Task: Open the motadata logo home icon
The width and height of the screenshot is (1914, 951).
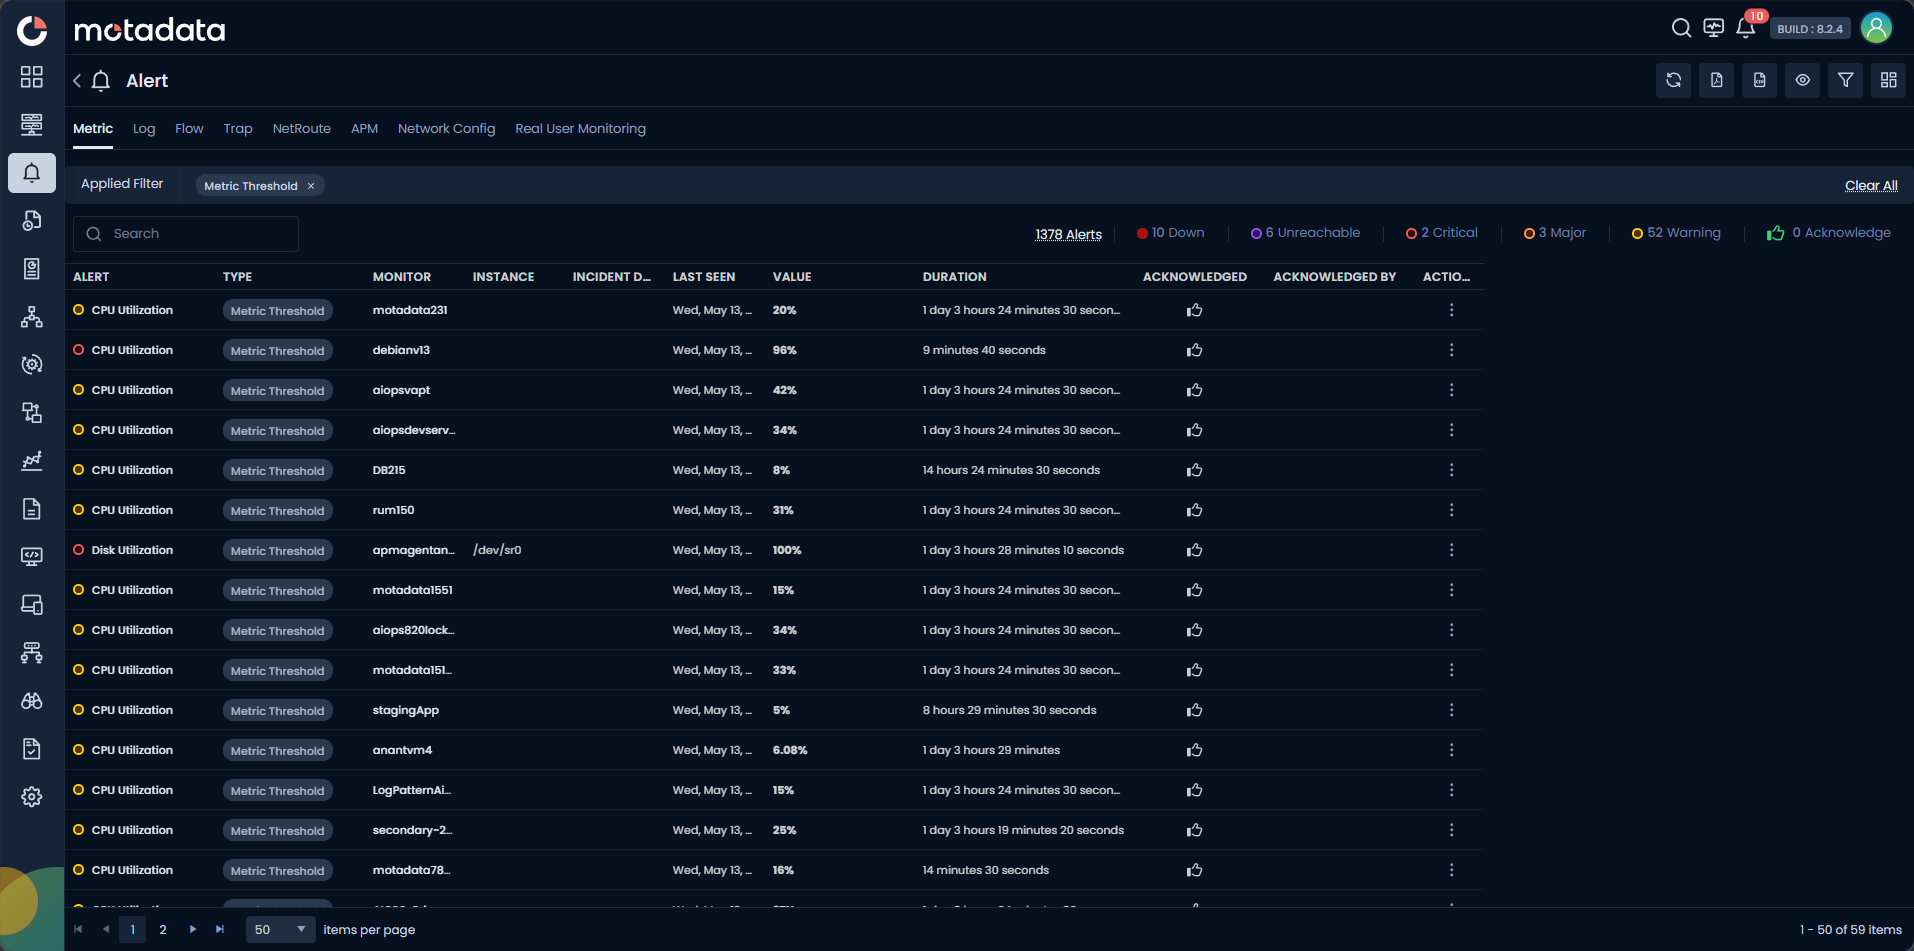Action: pyautogui.click(x=32, y=30)
